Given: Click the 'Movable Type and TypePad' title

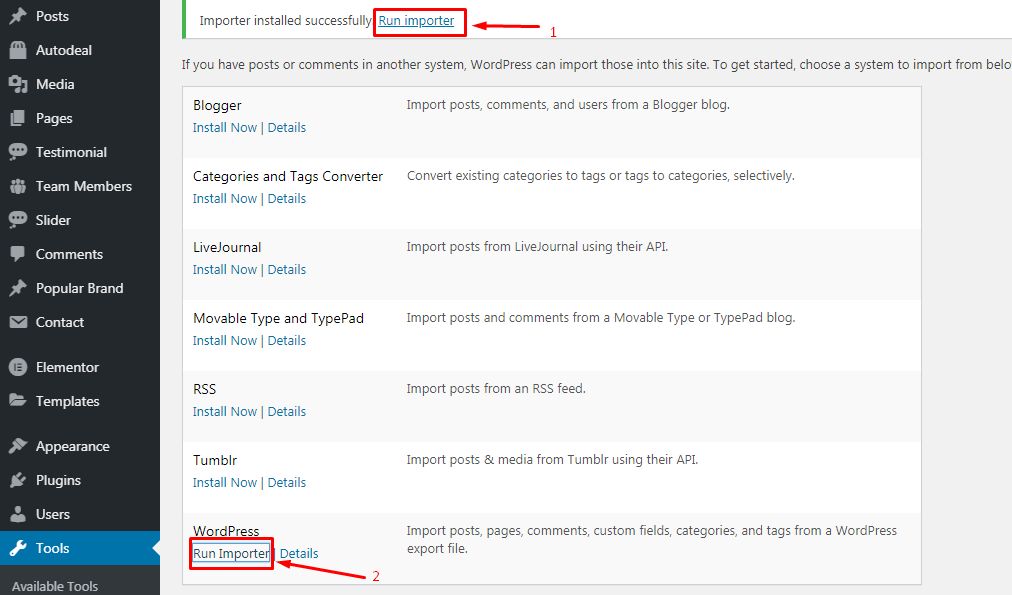Looking at the screenshot, I should [x=278, y=318].
